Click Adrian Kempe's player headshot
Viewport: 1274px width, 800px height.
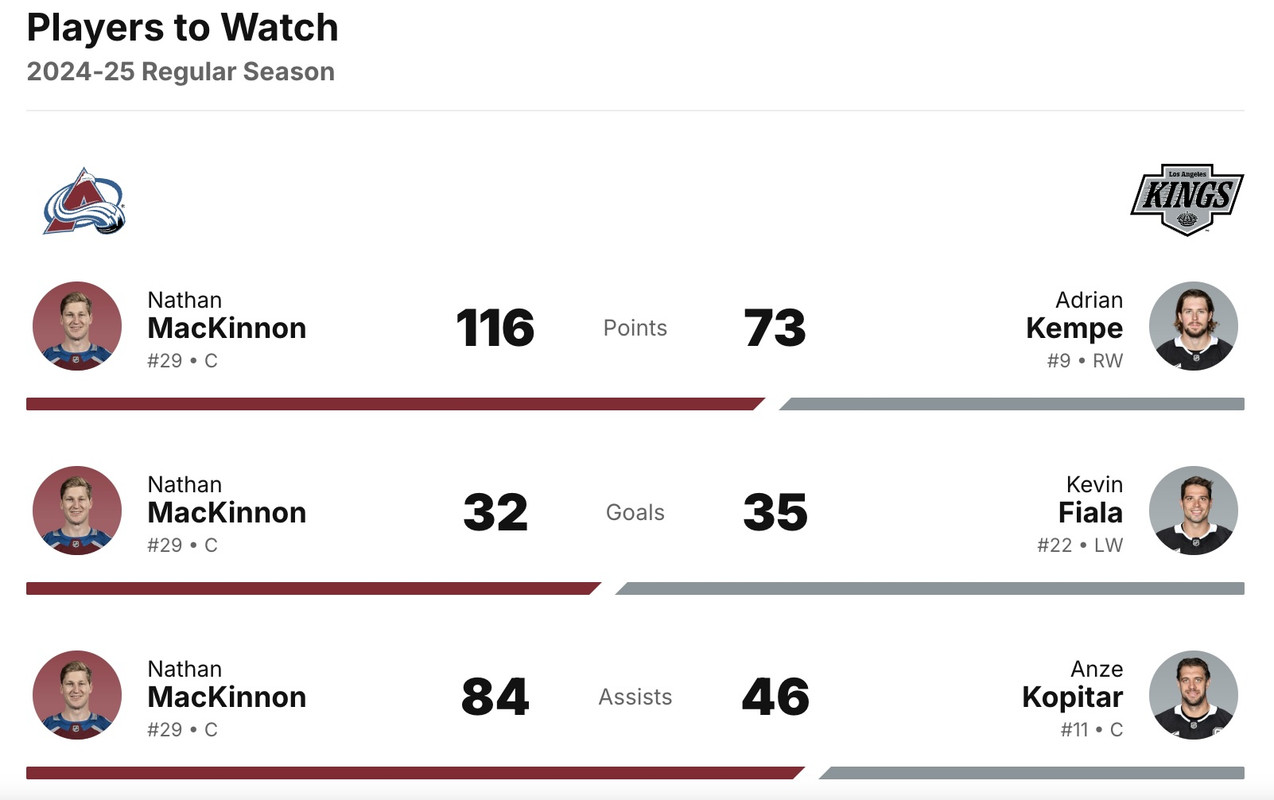click(x=1193, y=326)
